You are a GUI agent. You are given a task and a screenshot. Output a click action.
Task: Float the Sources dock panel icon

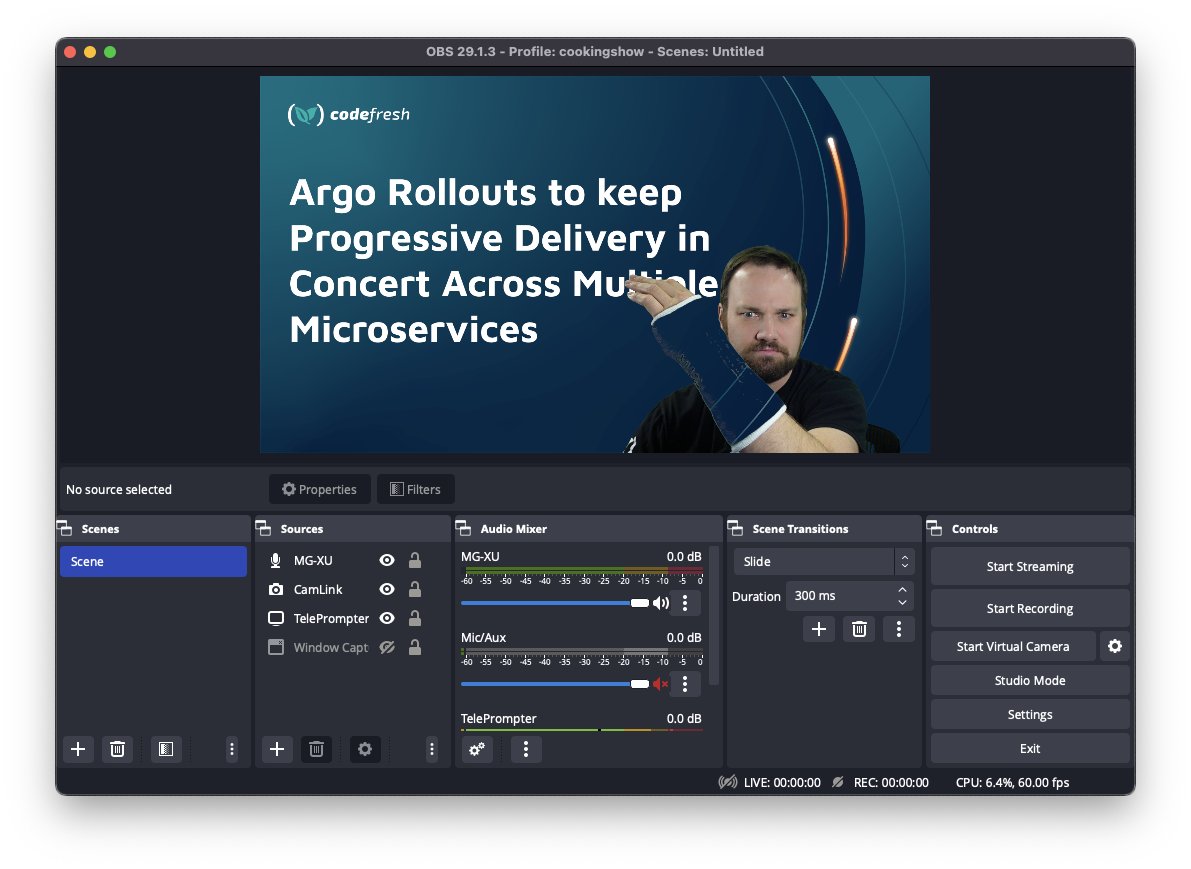[264, 529]
